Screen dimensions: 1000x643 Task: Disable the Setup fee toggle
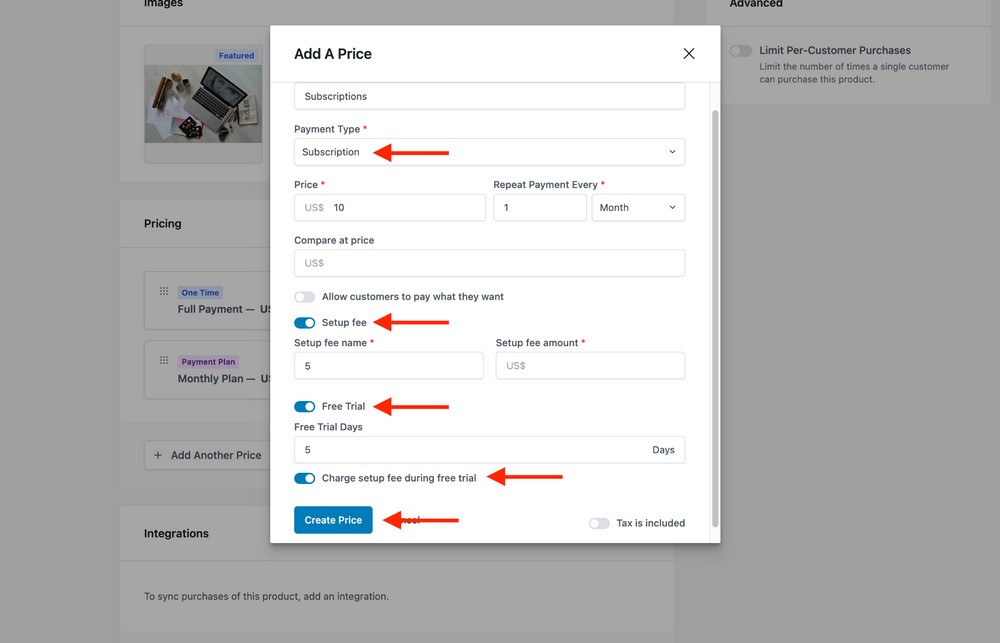tap(304, 322)
